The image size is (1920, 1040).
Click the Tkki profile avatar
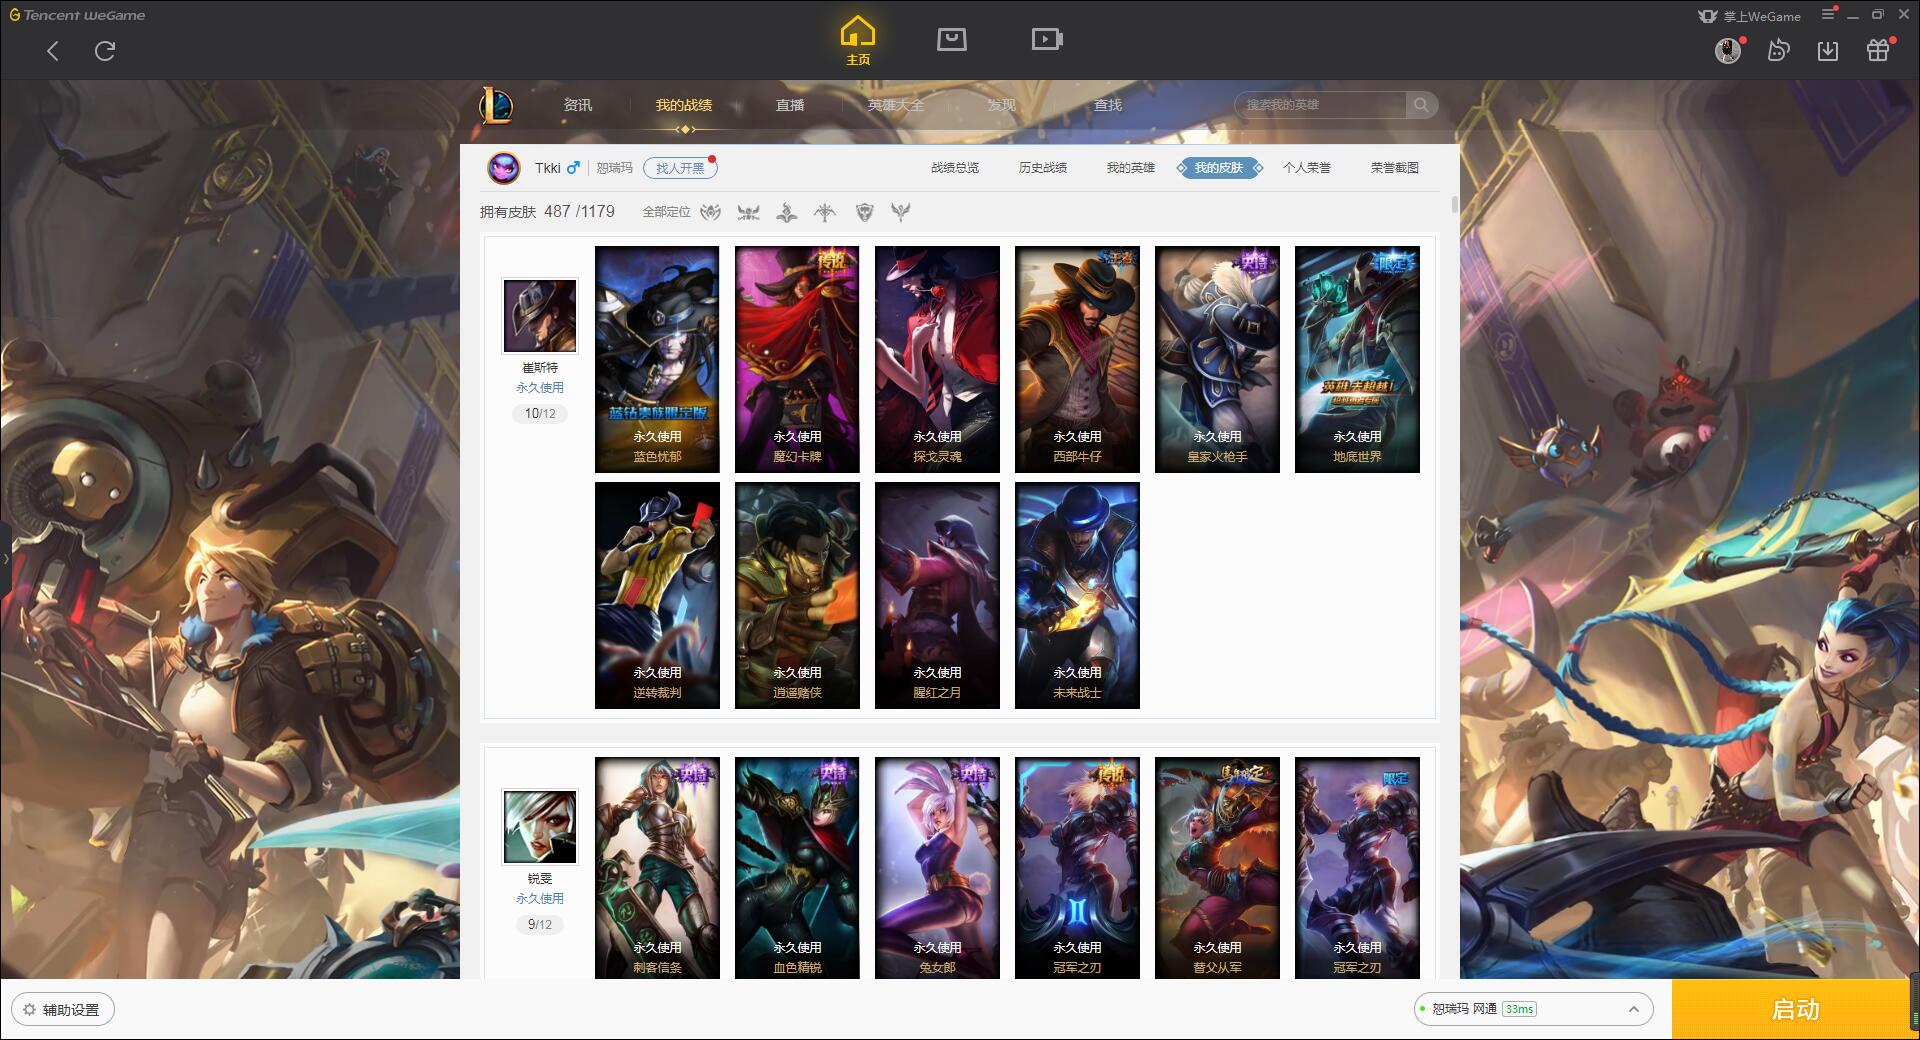pyautogui.click(x=504, y=168)
